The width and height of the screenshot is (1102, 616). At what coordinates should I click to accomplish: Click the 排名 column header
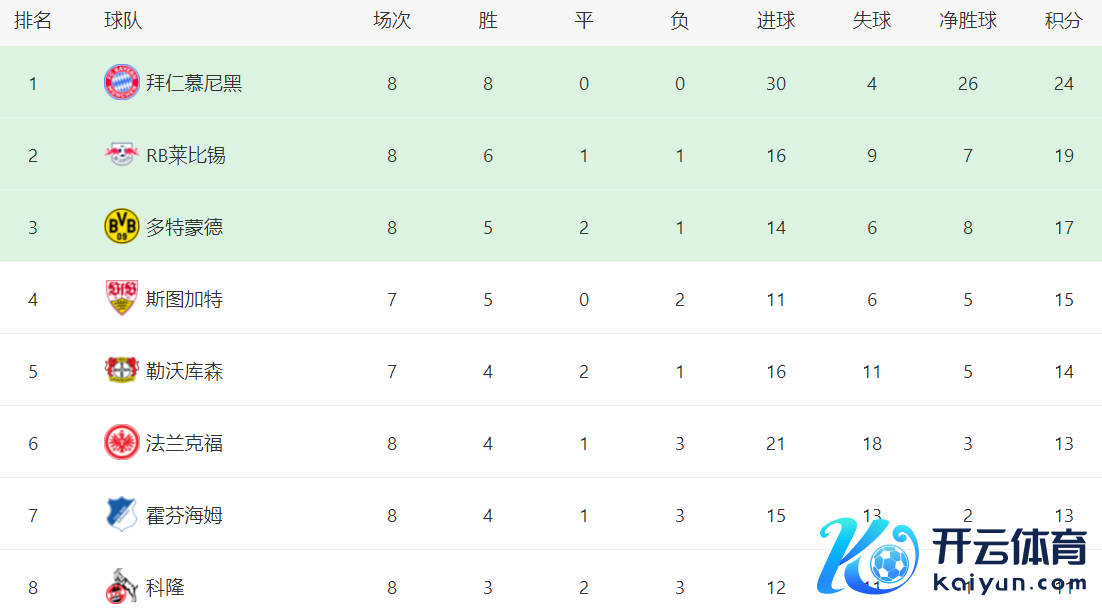click(33, 21)
